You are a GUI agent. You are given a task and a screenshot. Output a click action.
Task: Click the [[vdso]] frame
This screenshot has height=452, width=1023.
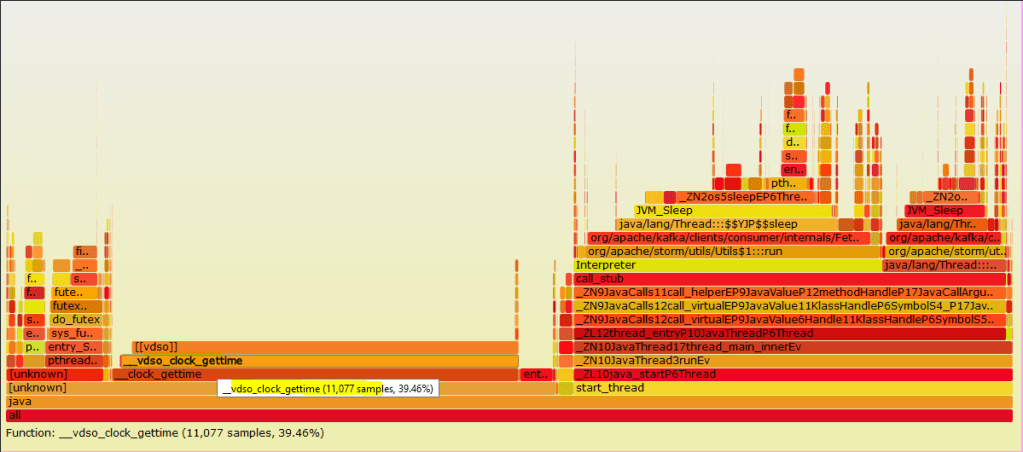pyautogui.click(x=324, y=347)
